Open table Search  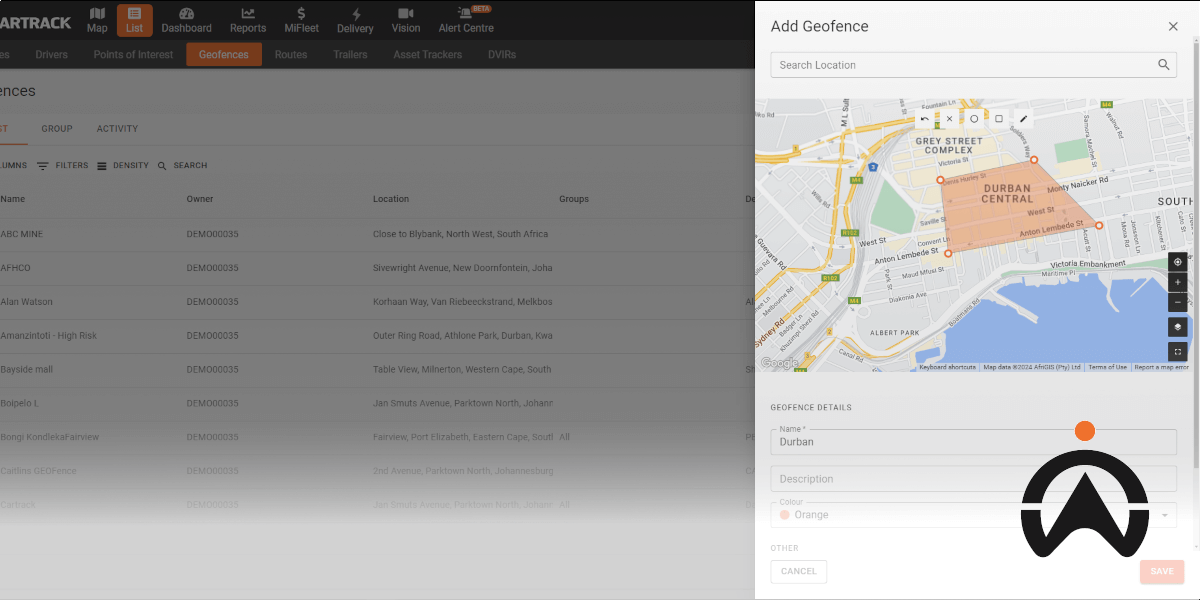(183, 166)
